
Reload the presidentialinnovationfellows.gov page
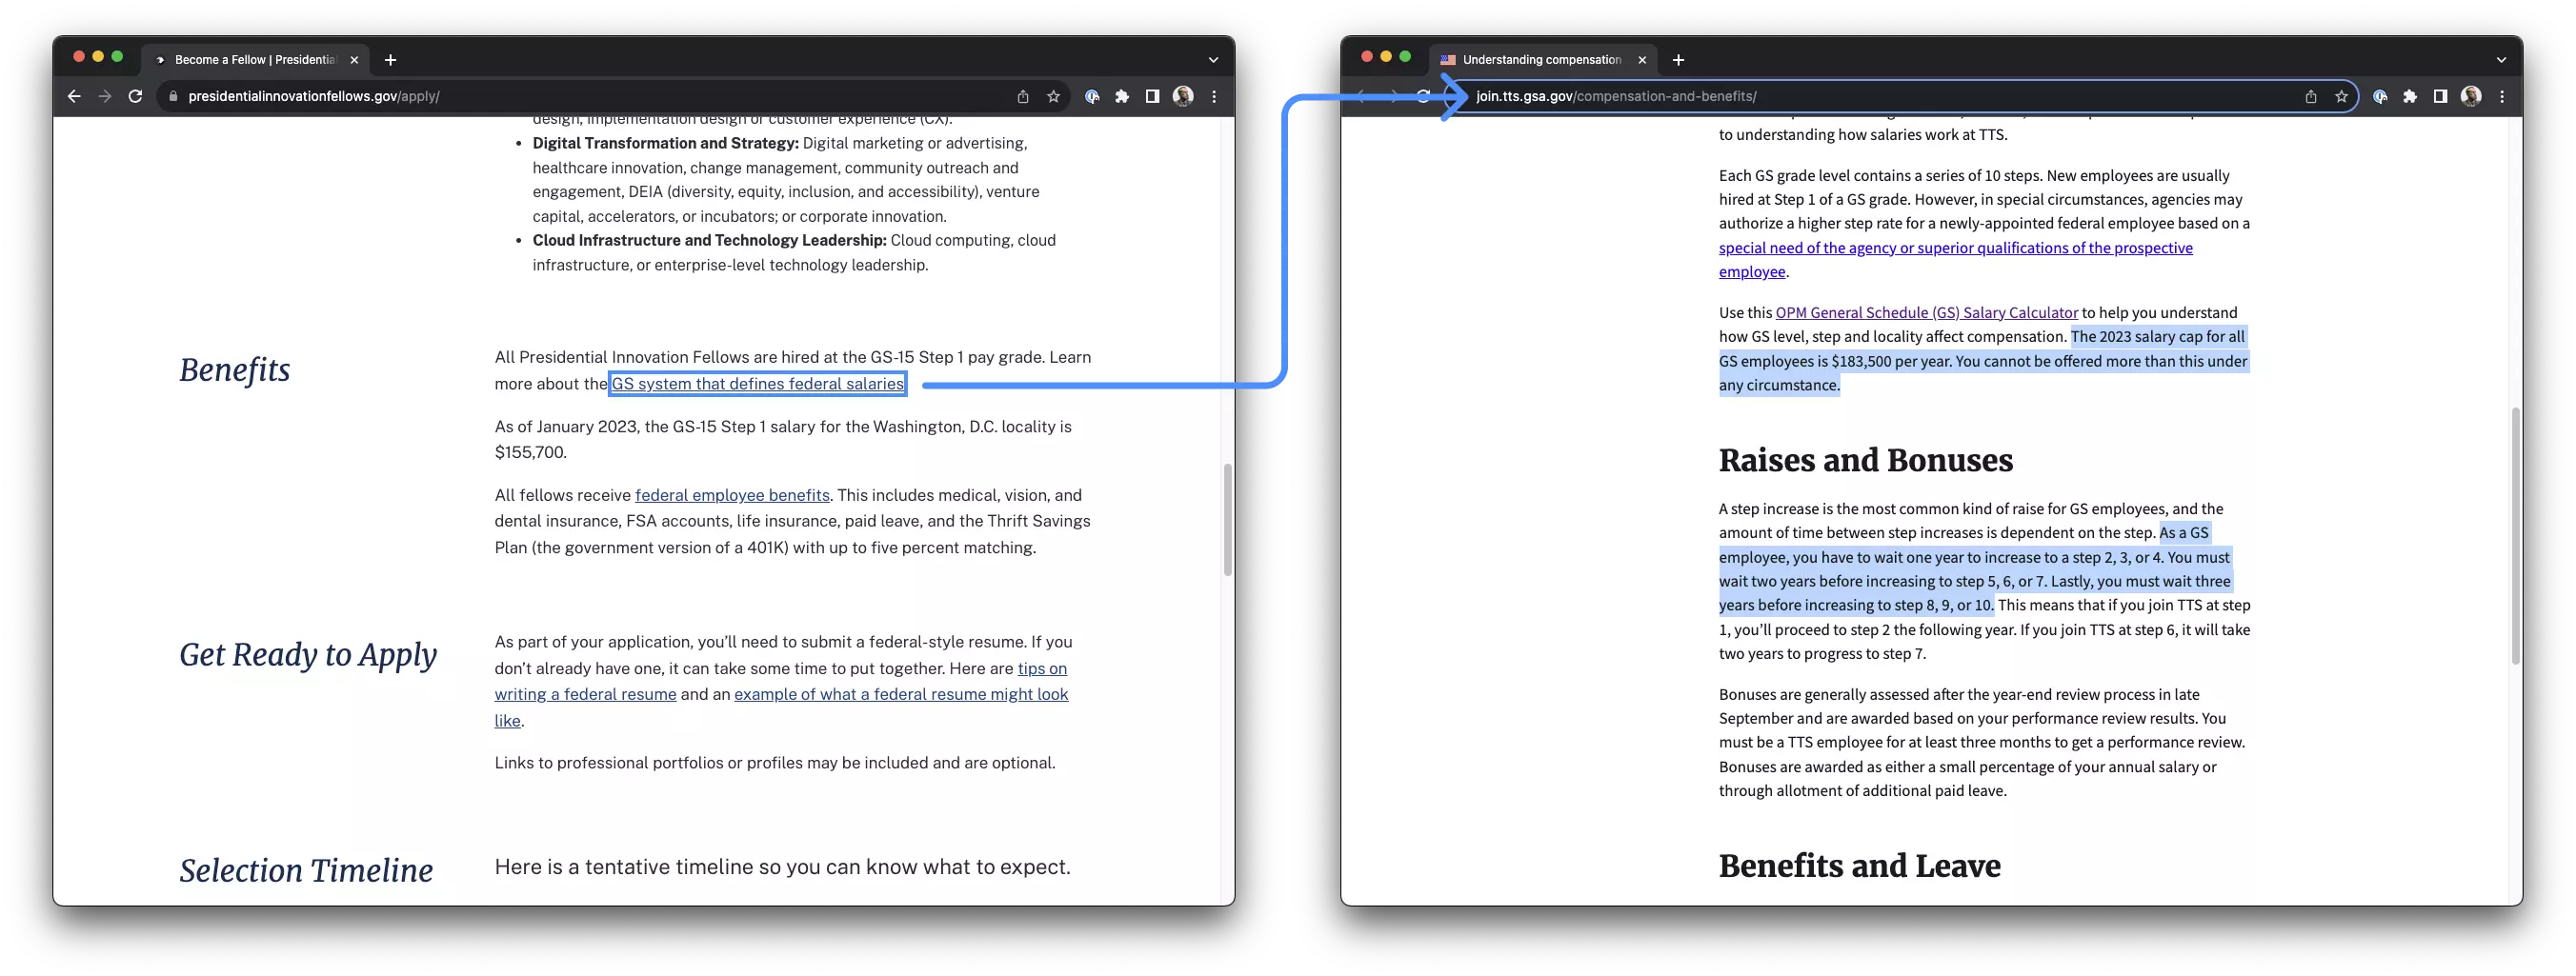(135, 97)
